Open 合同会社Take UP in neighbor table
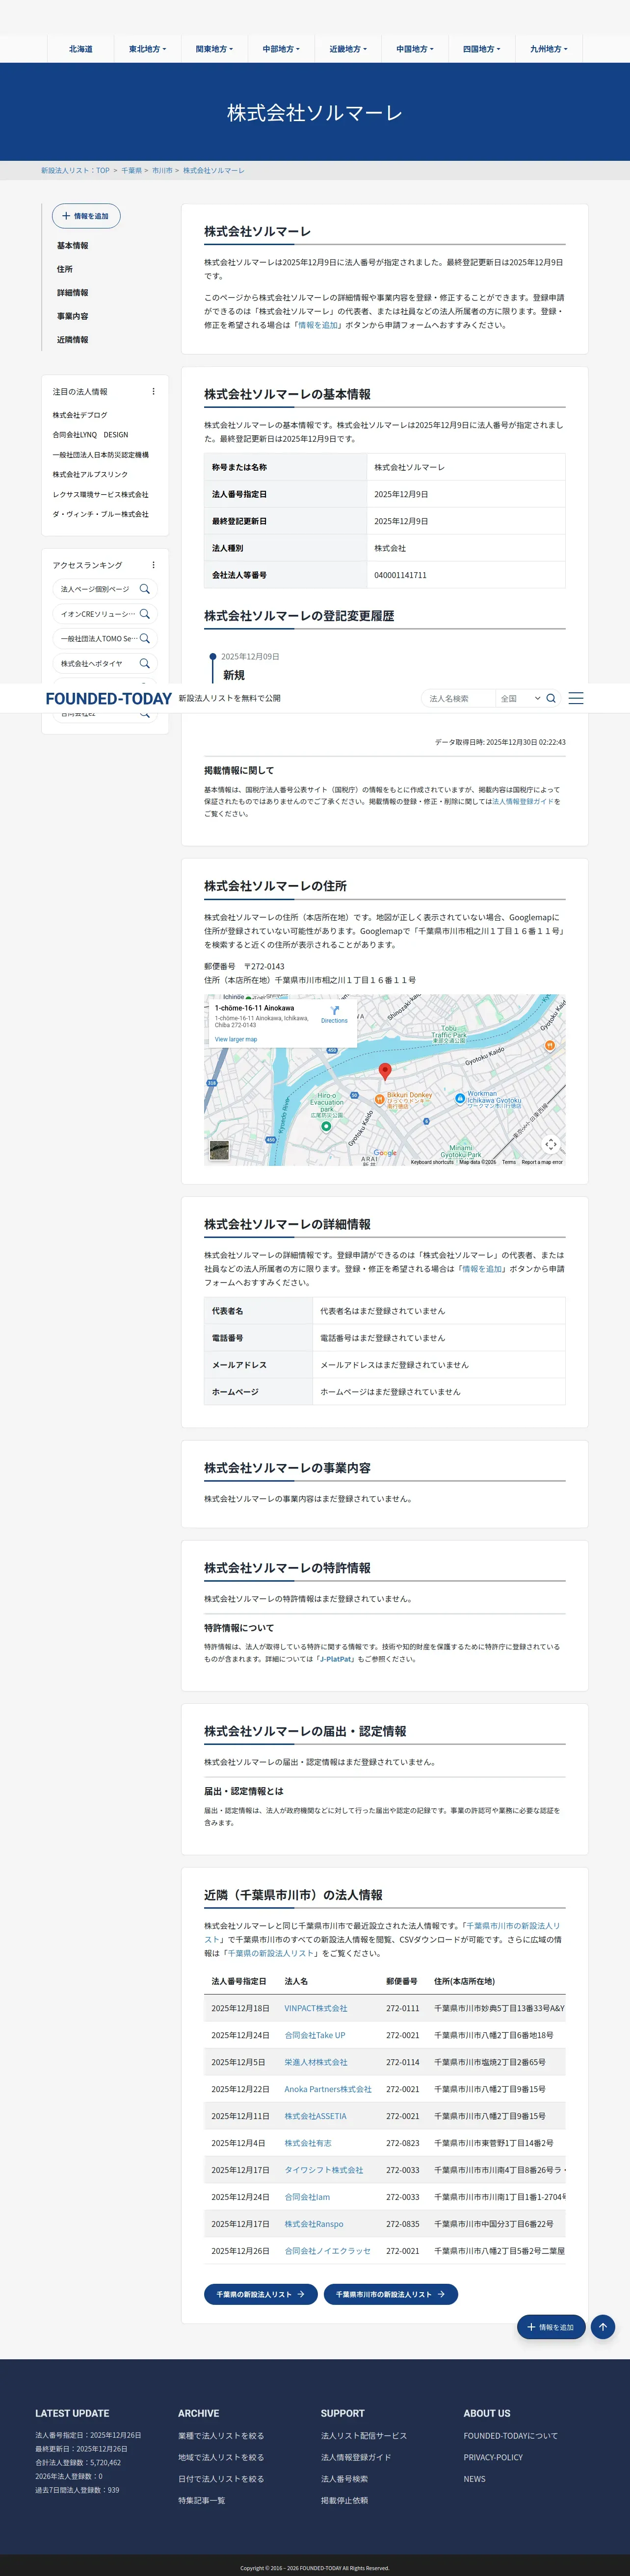630x2576 pixels. pyautogui.click(x=315, y=2035)
